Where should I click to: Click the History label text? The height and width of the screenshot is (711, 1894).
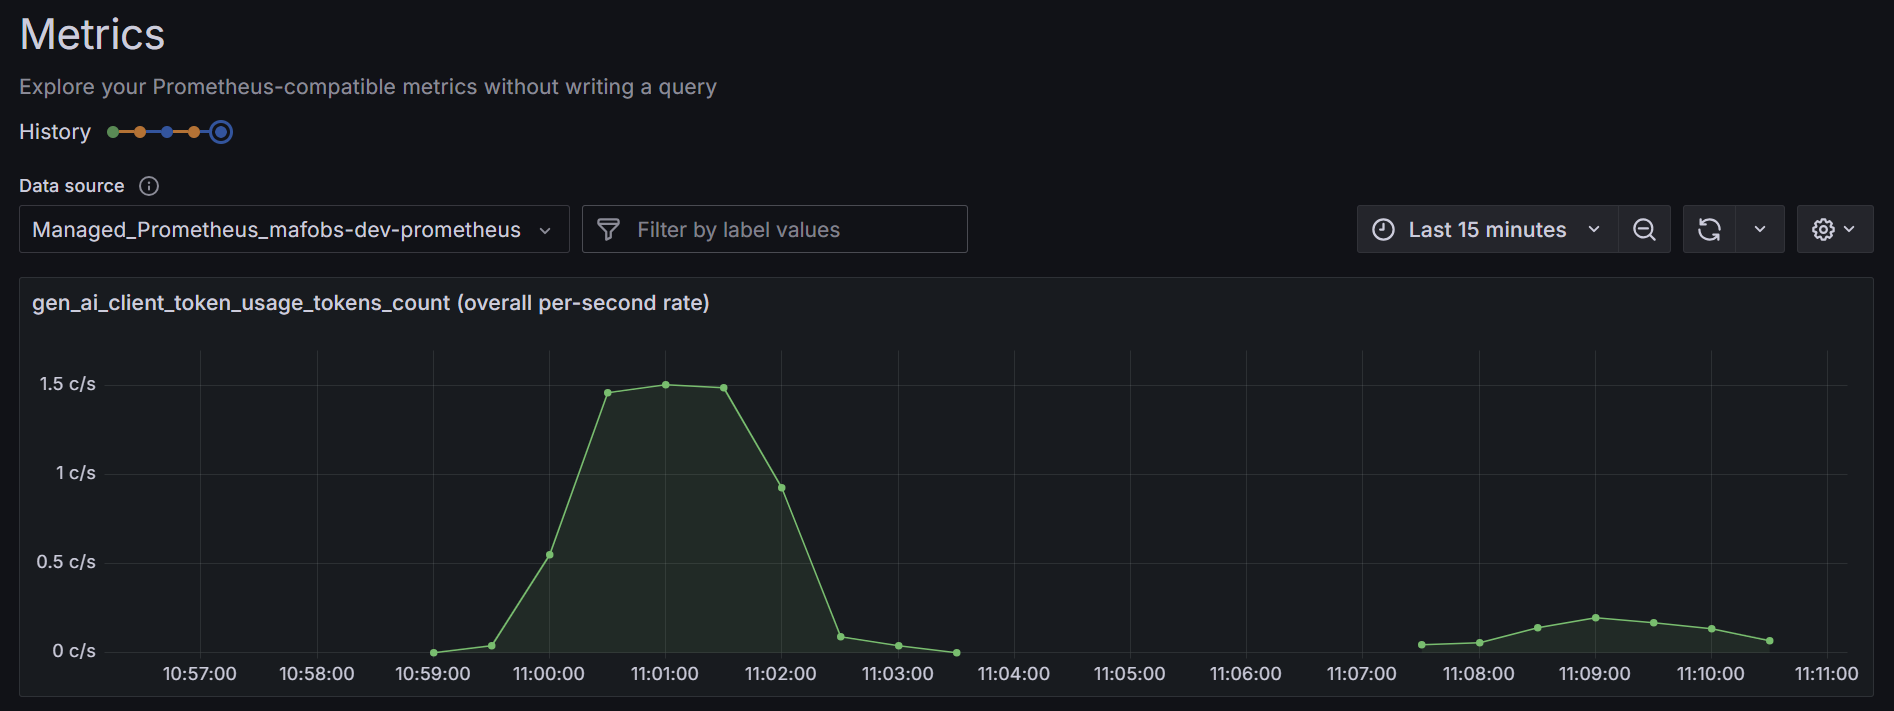tap(55, 132)
